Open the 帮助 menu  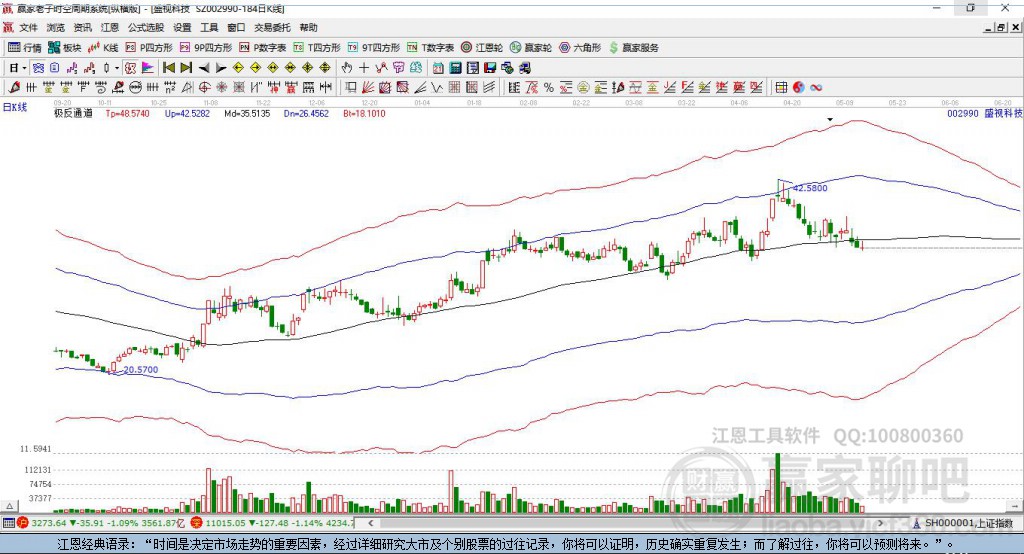click(x=308, y=27)
